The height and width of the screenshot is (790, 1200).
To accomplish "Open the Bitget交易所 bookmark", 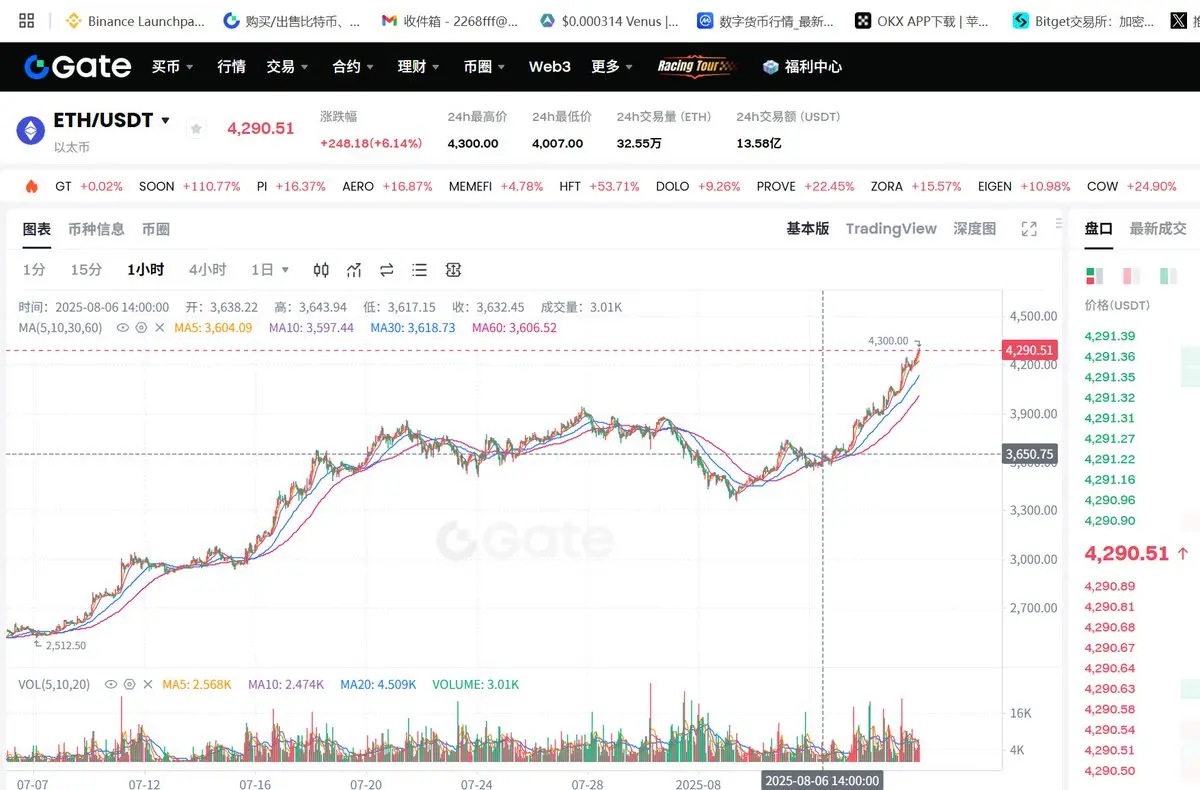I will tap(1083, 20).
